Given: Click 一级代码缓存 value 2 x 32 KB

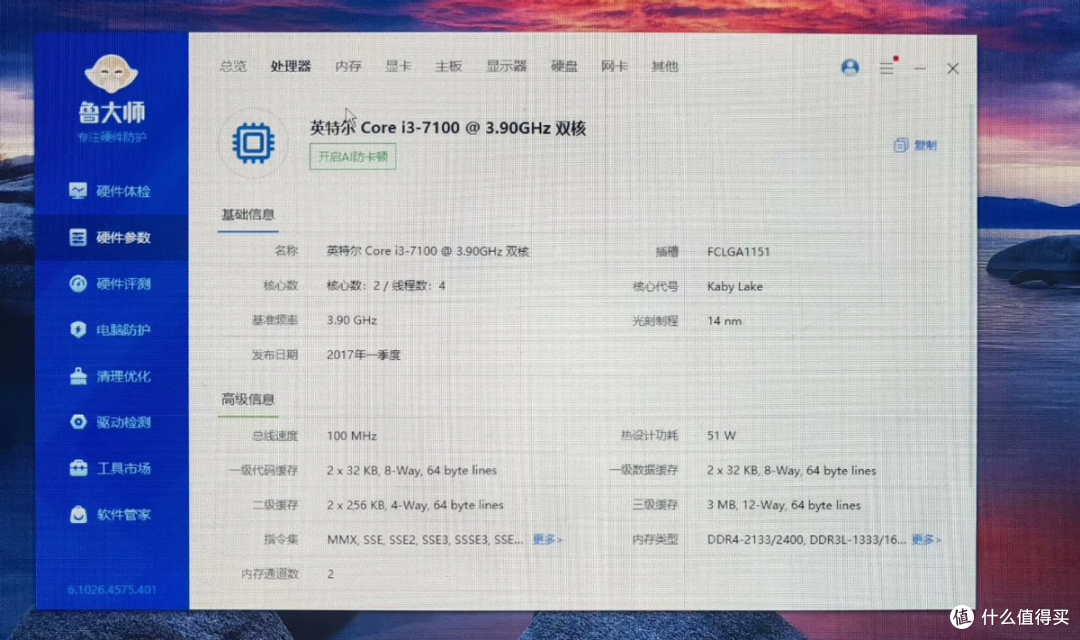Looking at the screenshot, I should [x=412, y=471].
